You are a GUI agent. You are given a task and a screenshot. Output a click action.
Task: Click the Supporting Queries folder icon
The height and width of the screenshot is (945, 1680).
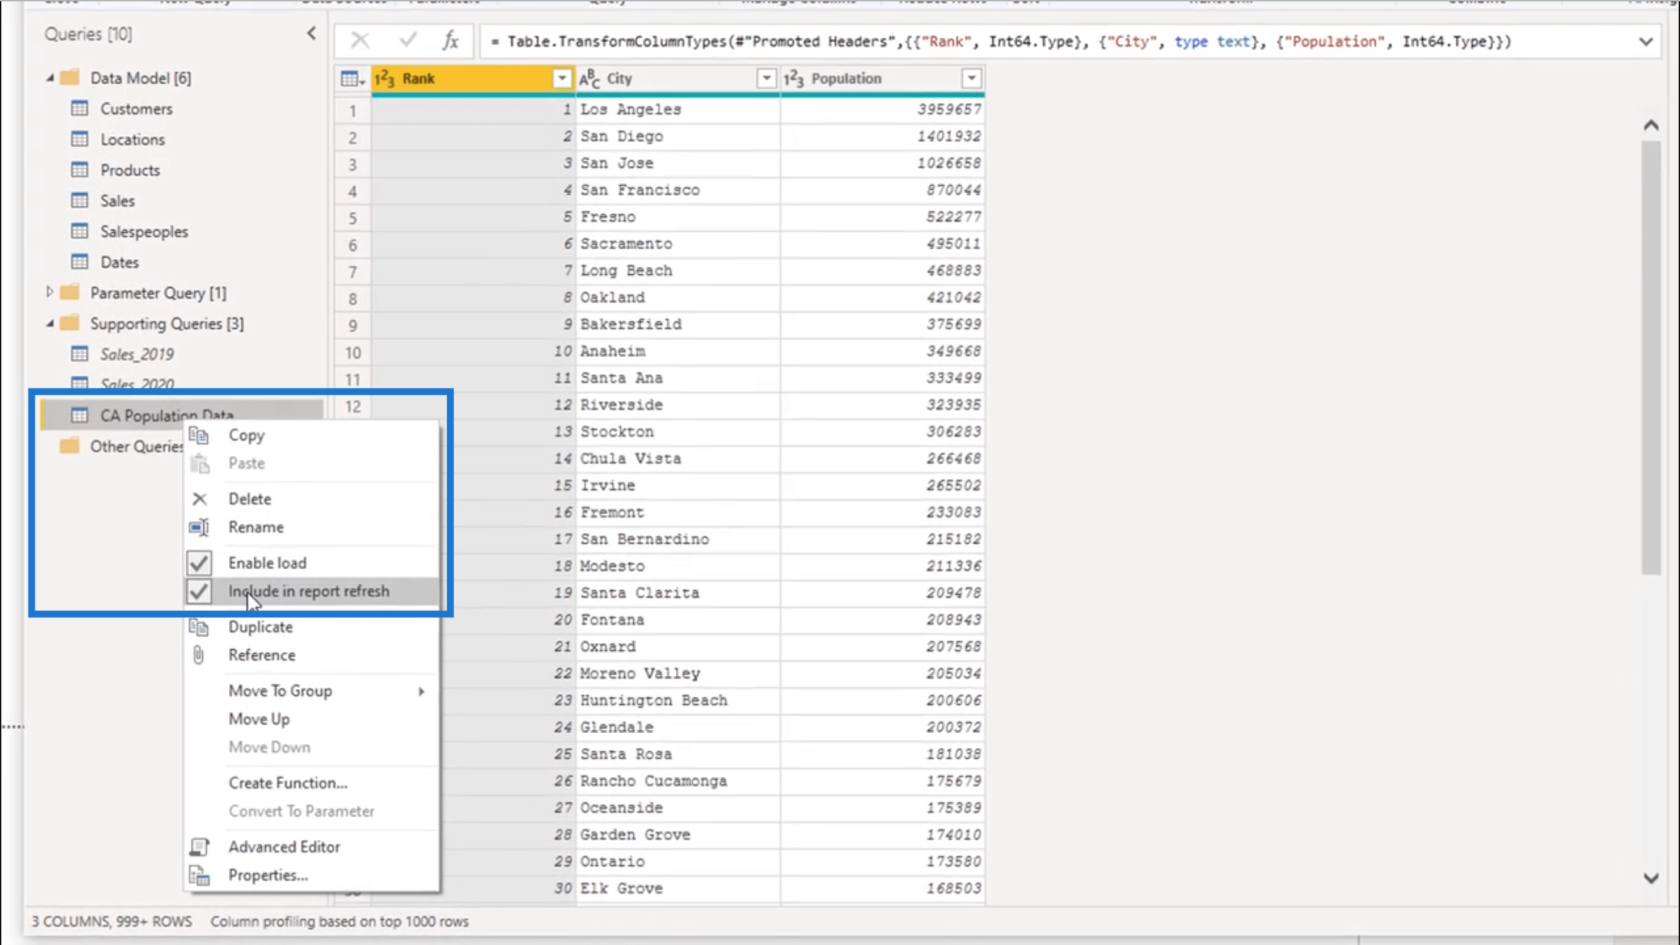click(x=69, y=323)
